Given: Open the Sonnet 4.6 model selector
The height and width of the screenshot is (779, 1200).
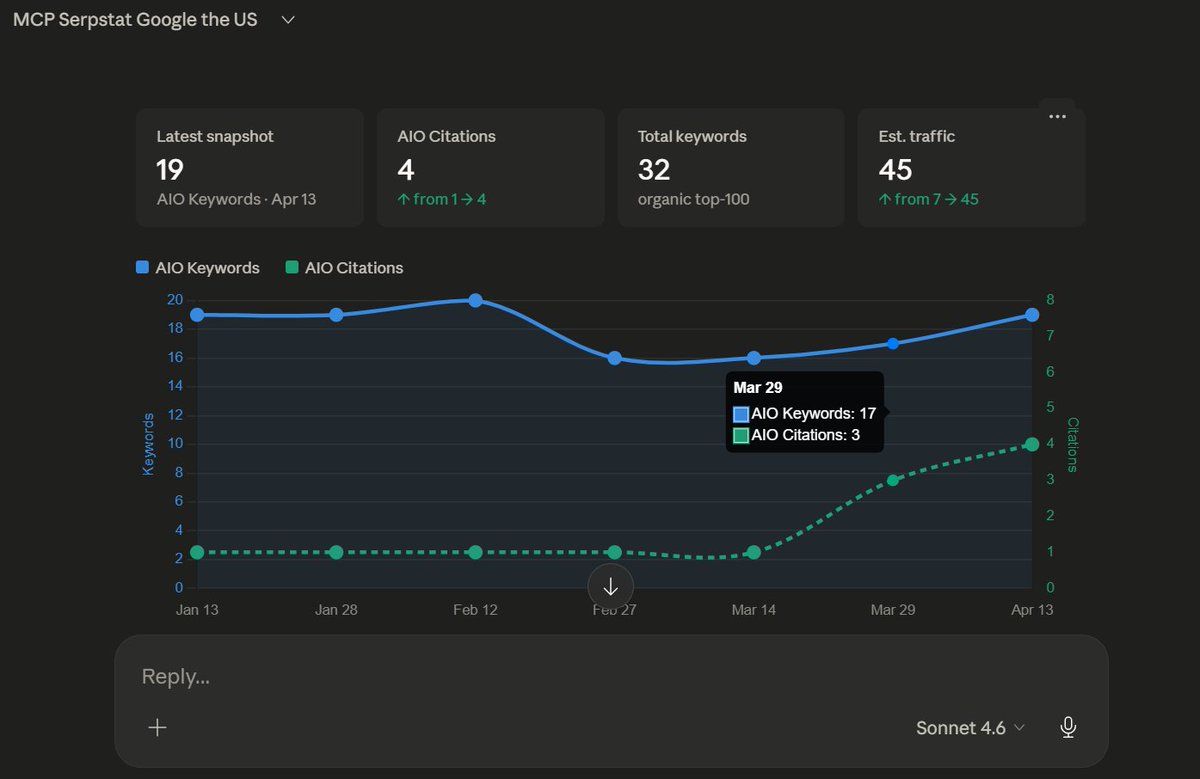Looking at the screenshot, I should [x=970, y=728].
